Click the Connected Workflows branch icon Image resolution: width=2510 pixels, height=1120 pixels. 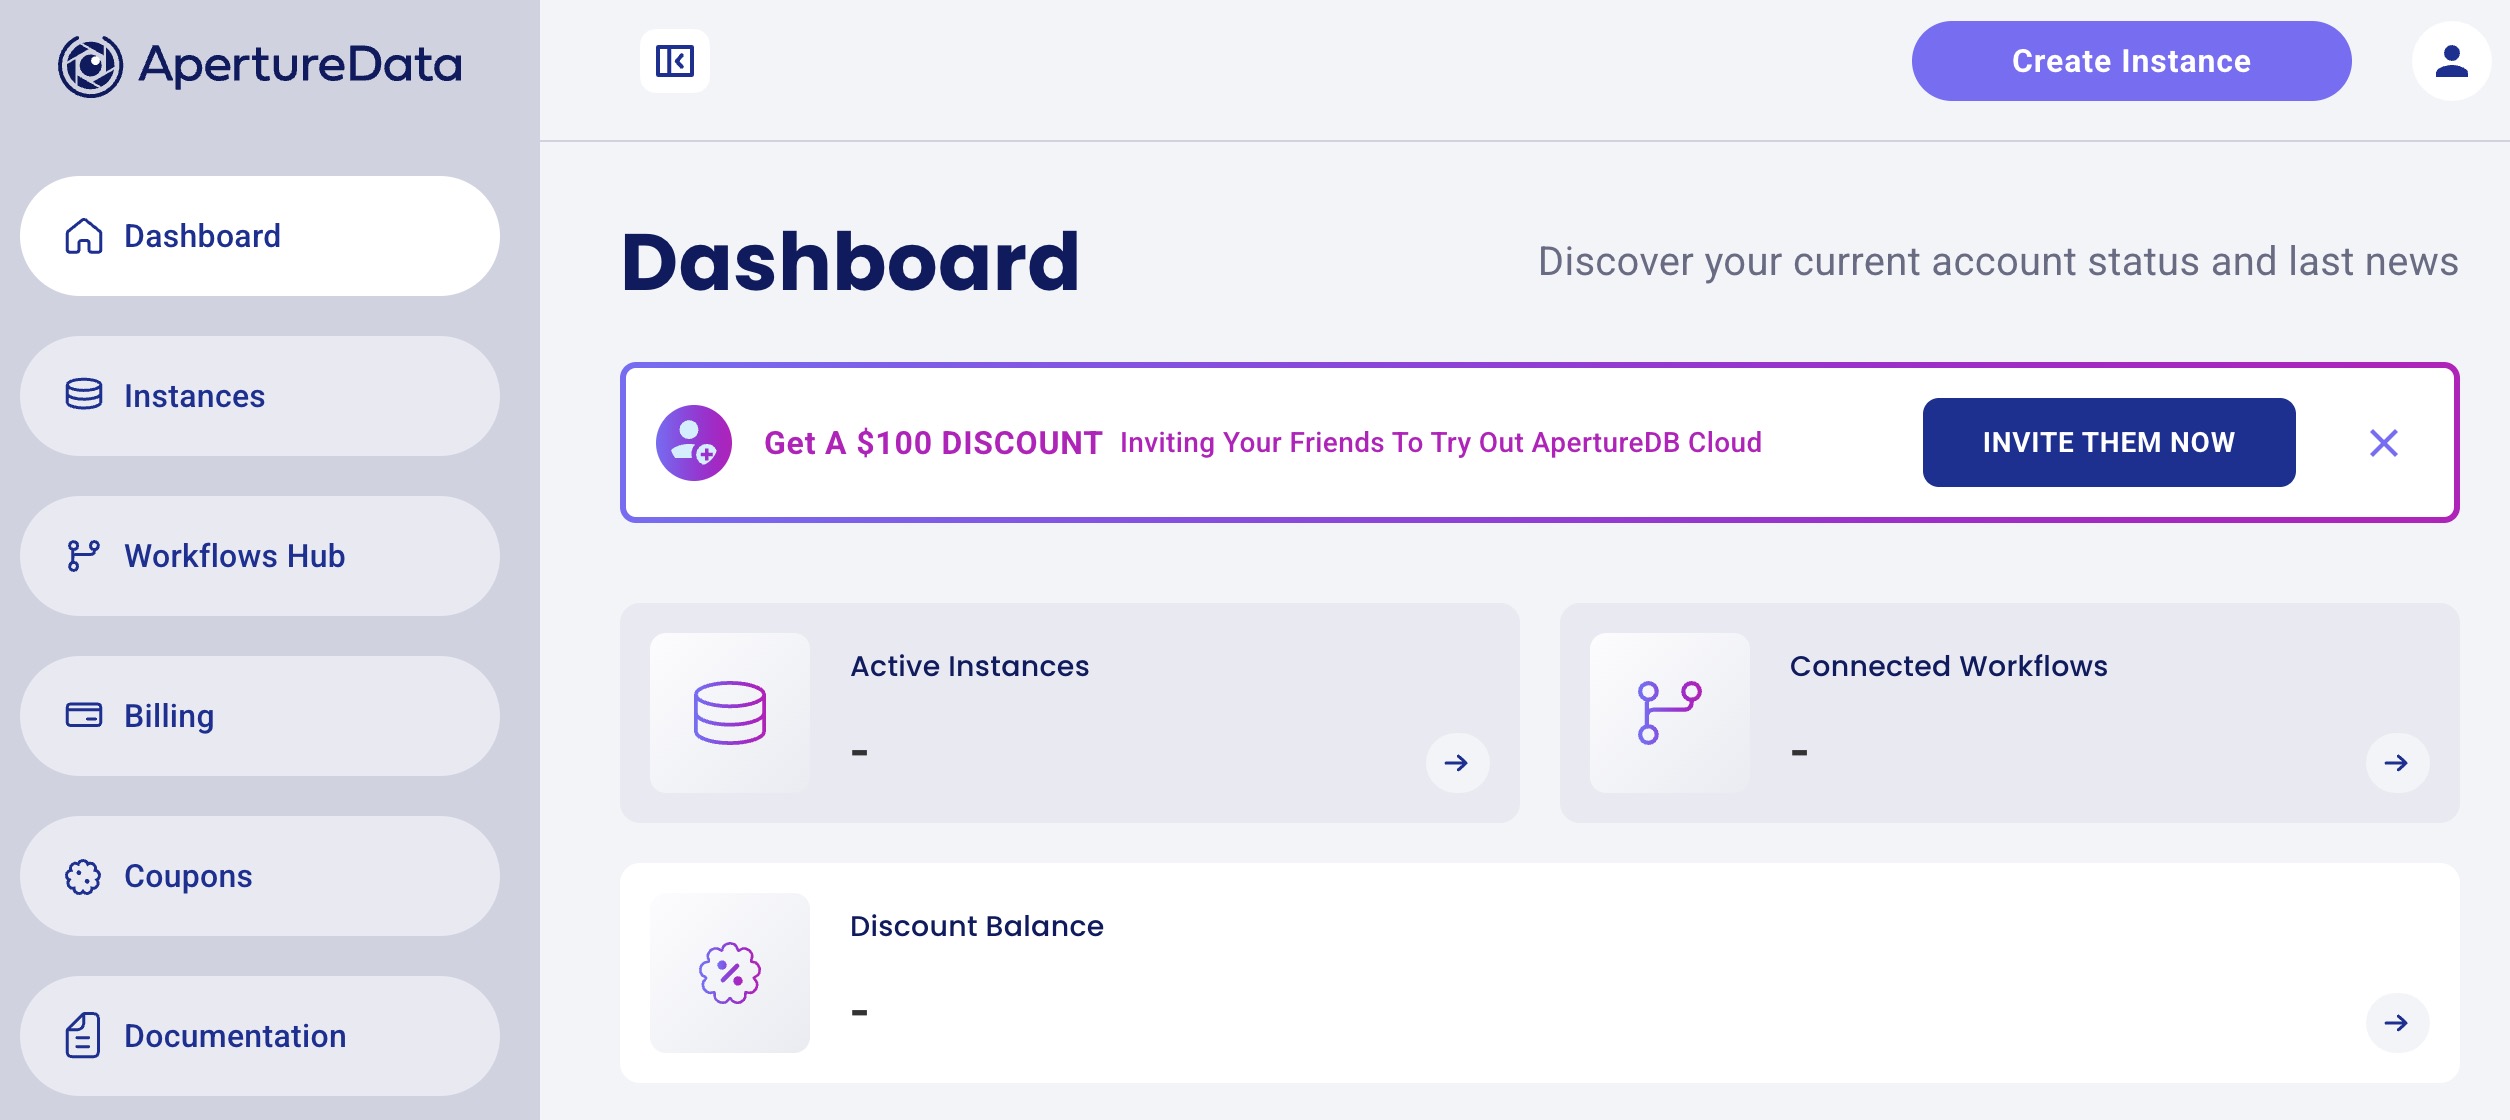coord(1670,713)
